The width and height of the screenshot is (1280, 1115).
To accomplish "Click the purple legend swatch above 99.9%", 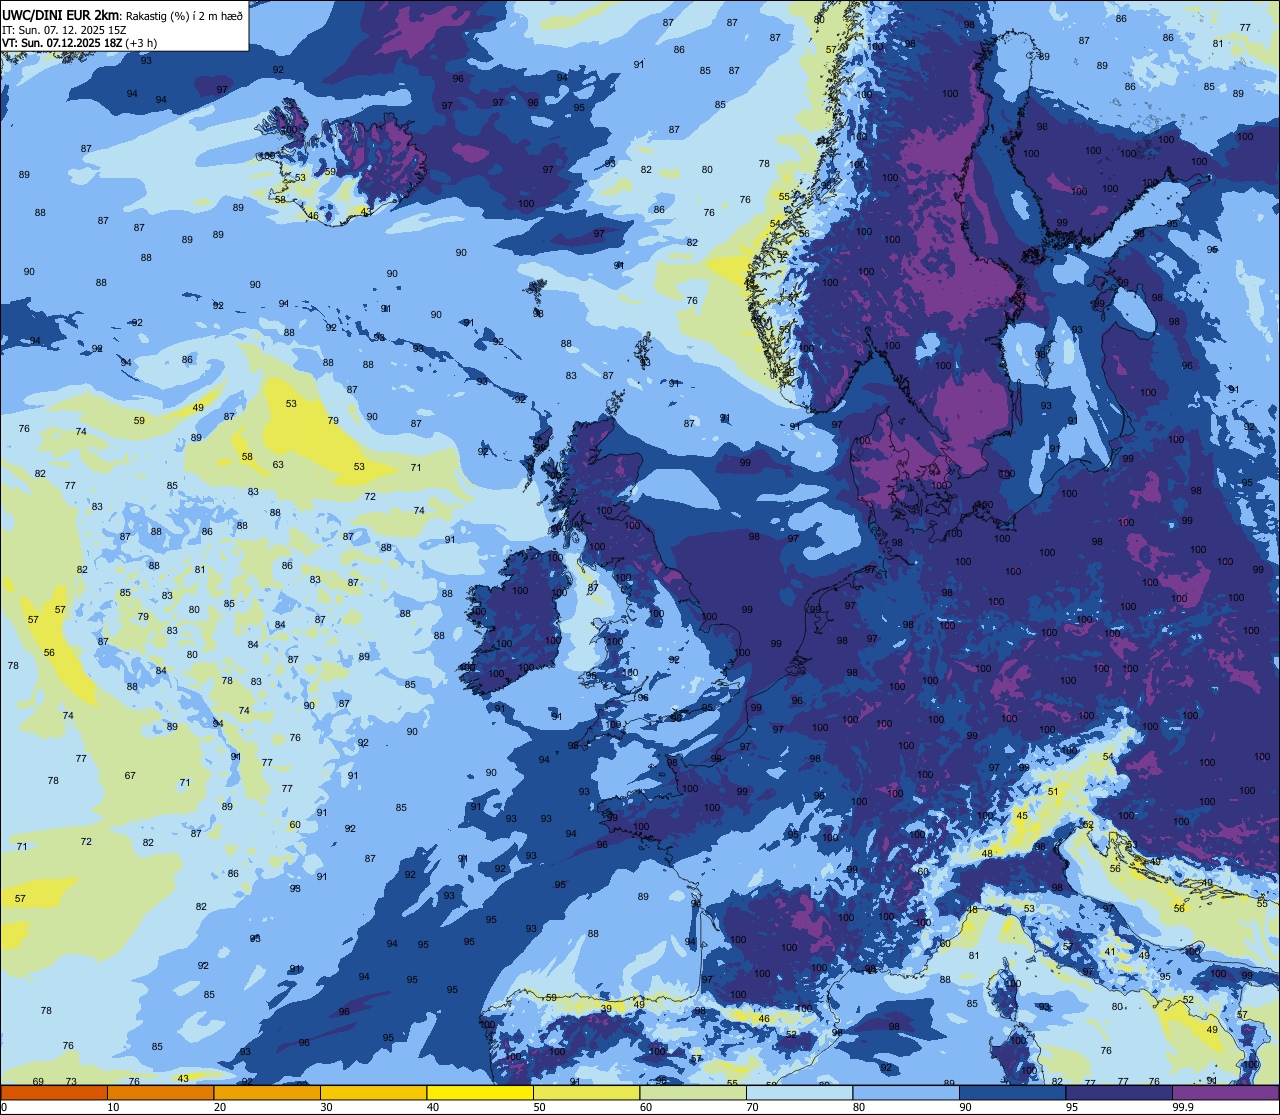I will [x=1226, y=1092].
